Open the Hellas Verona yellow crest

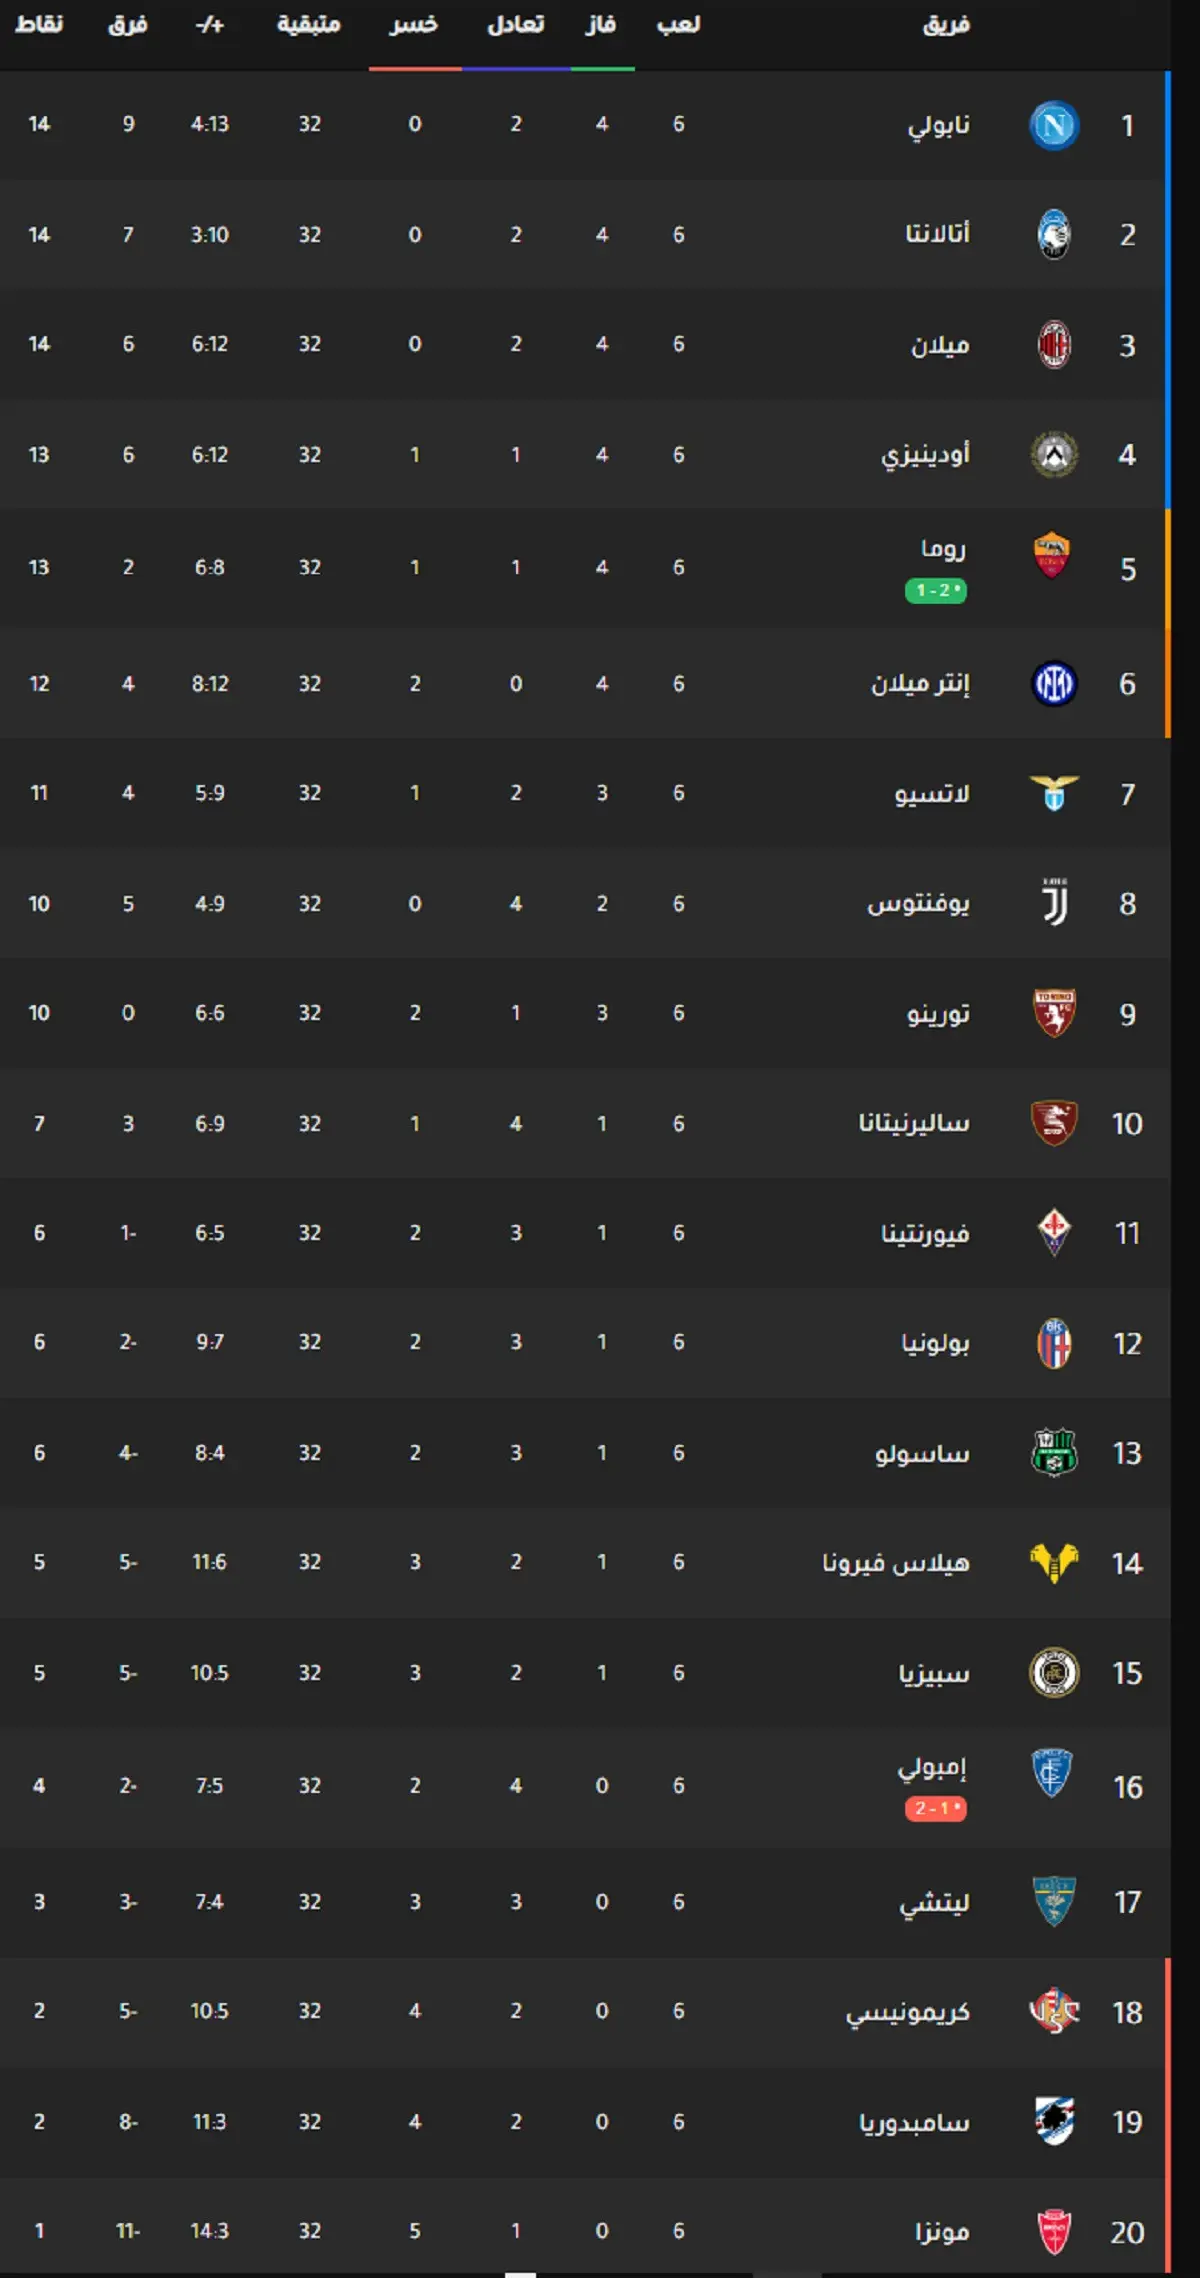coord(1054,1563)
